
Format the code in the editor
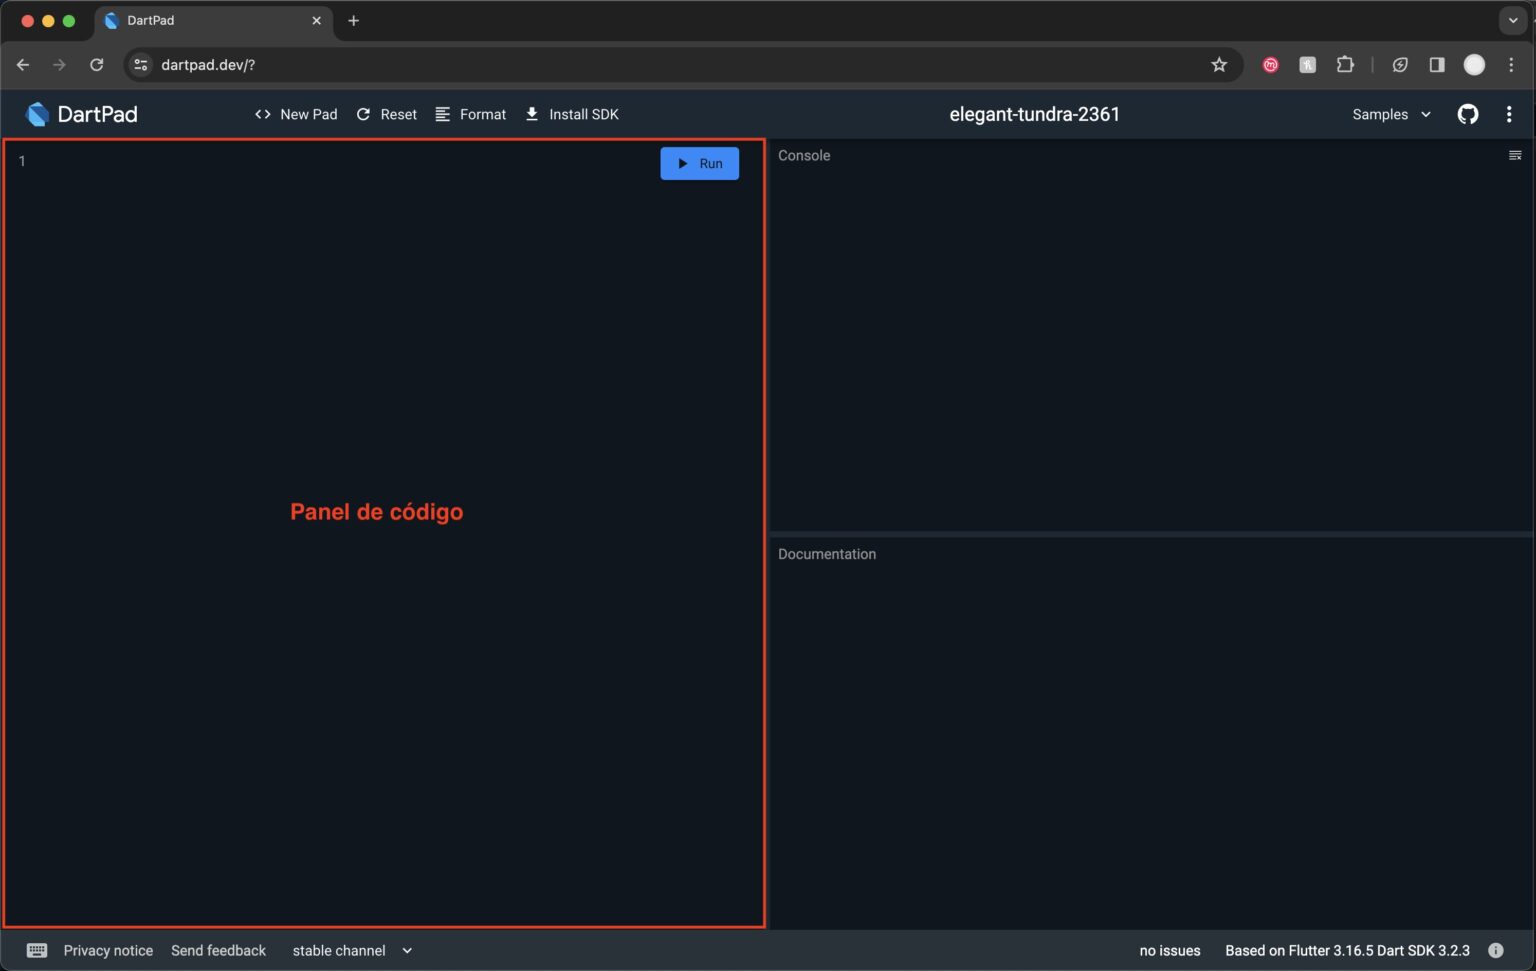[x=471, y=114]
